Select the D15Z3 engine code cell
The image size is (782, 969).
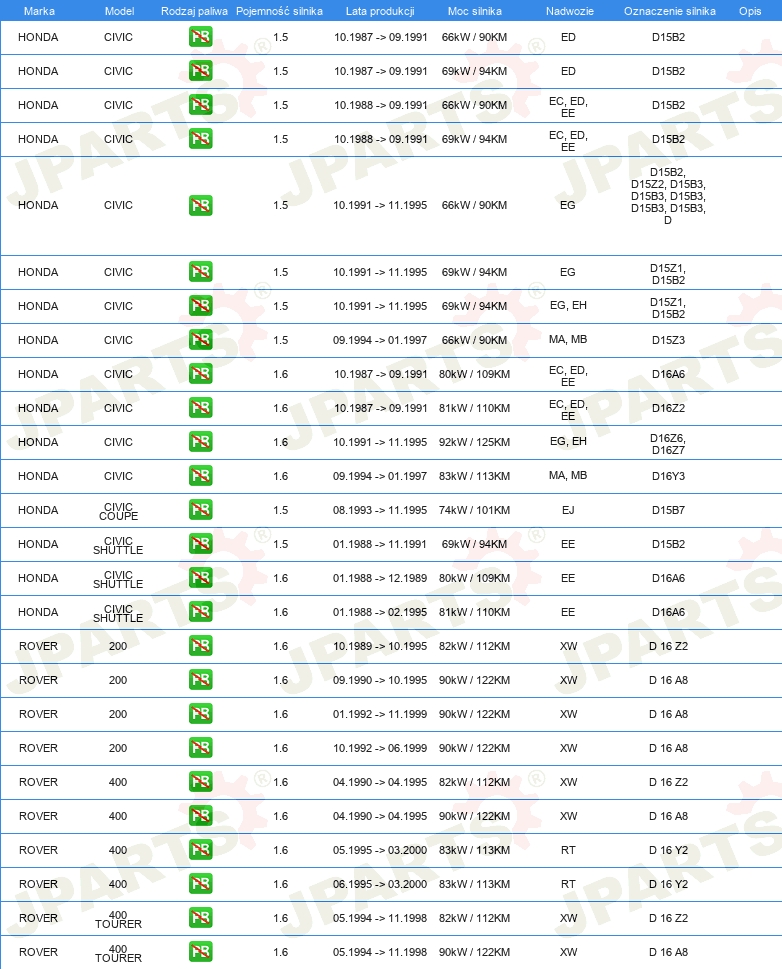coord(668,340)
